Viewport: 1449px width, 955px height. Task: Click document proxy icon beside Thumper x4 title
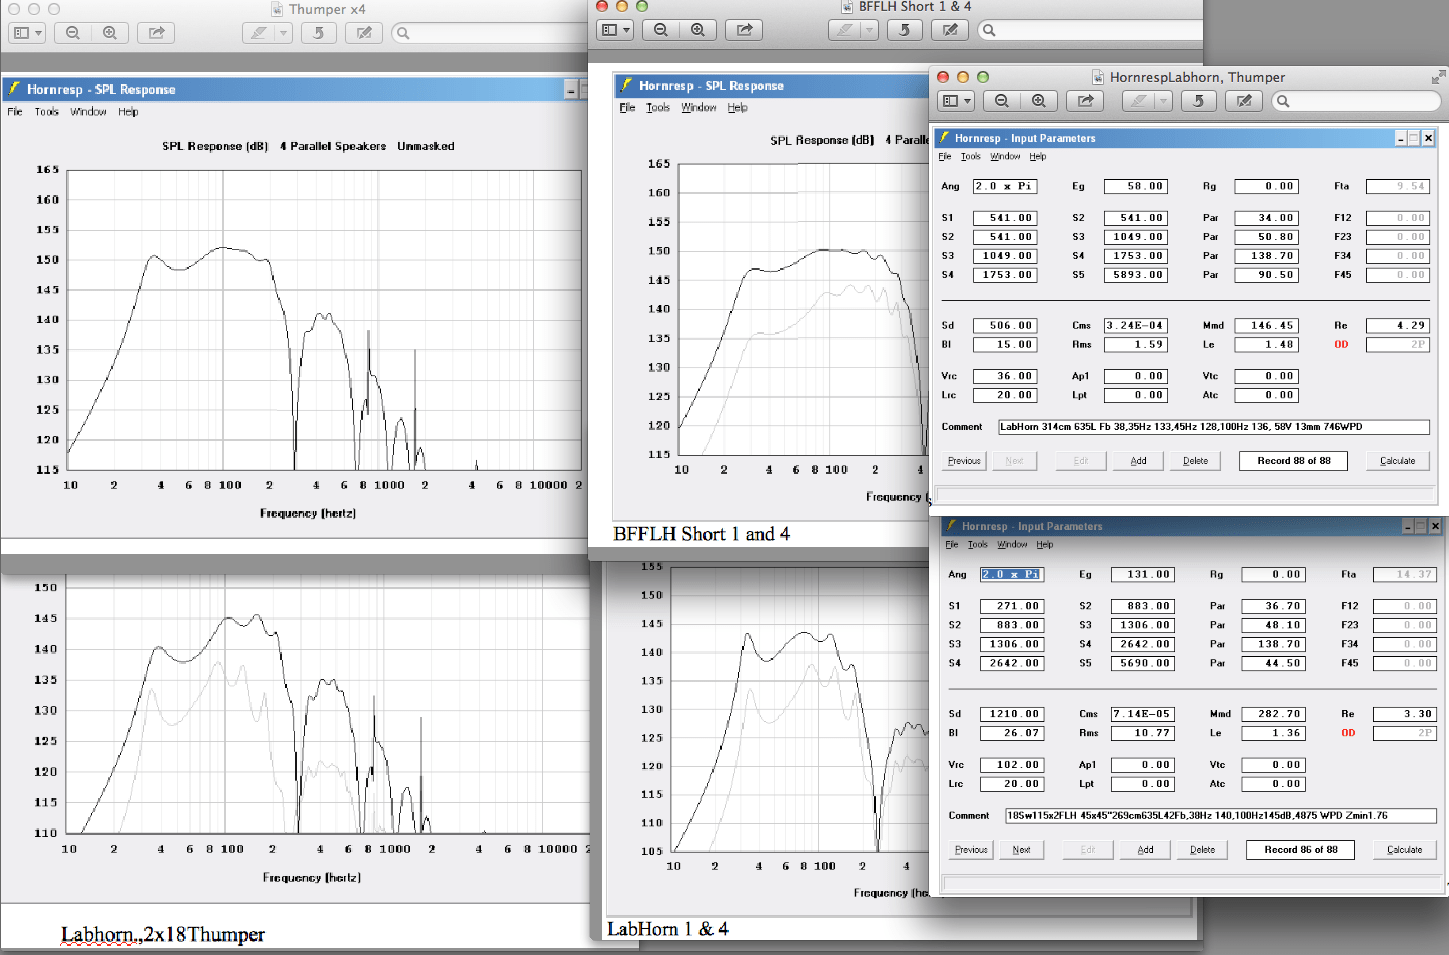click(277, 9)
